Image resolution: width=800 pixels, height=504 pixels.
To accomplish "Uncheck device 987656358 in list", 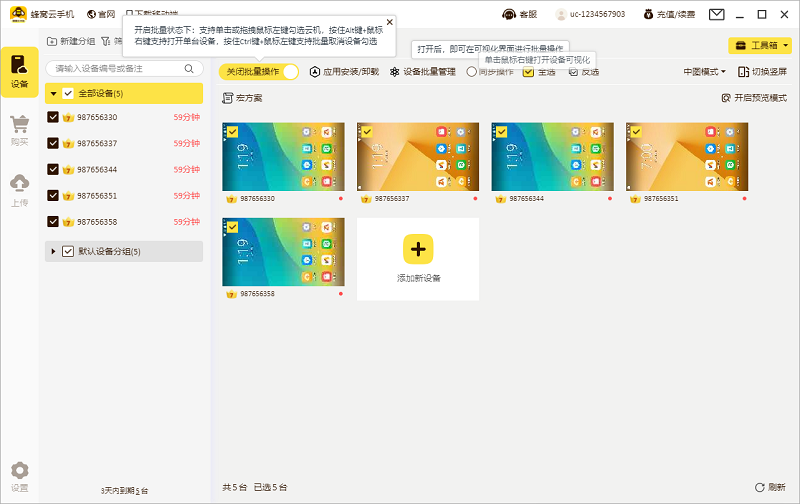I will [53, 221].
